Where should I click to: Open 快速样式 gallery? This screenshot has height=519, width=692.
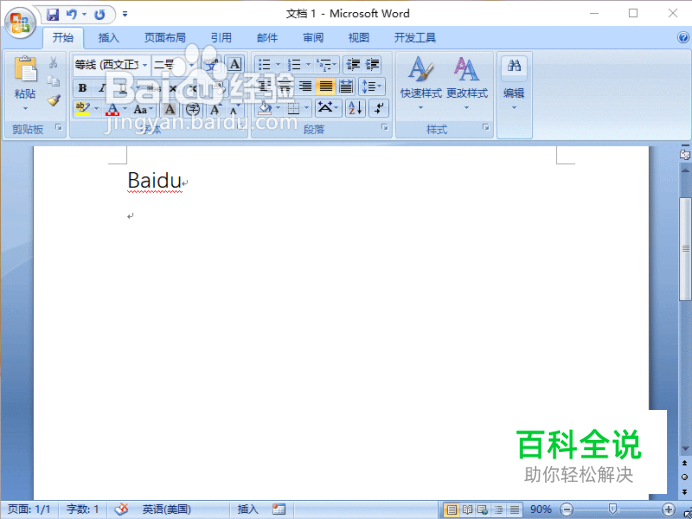[421, 84]
